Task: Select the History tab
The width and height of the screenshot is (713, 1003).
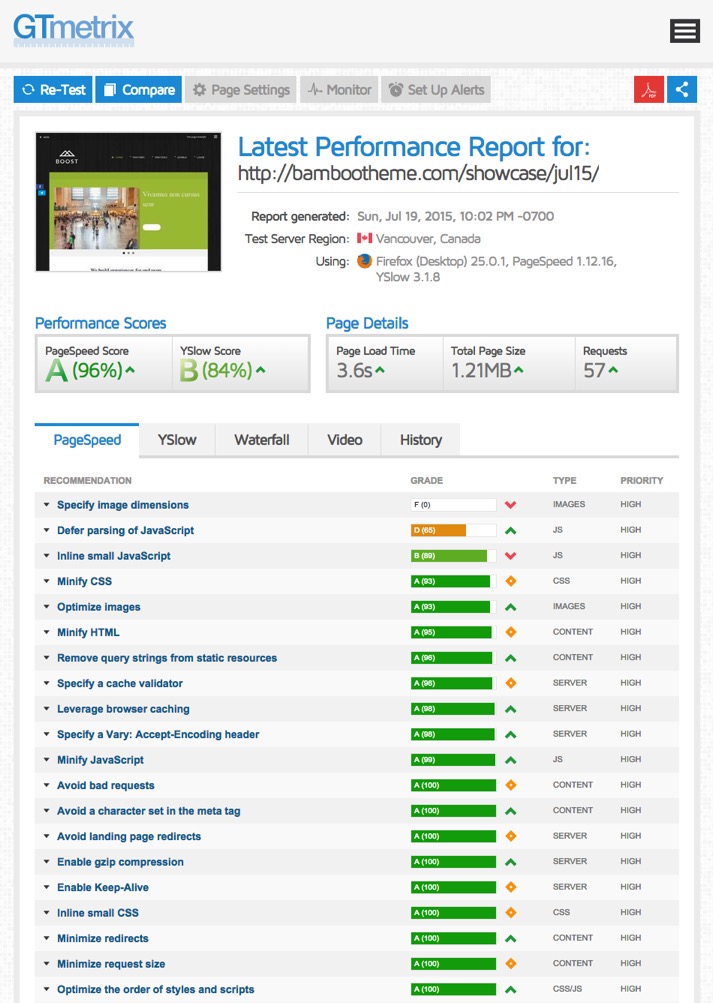Action: coord(420,440)
